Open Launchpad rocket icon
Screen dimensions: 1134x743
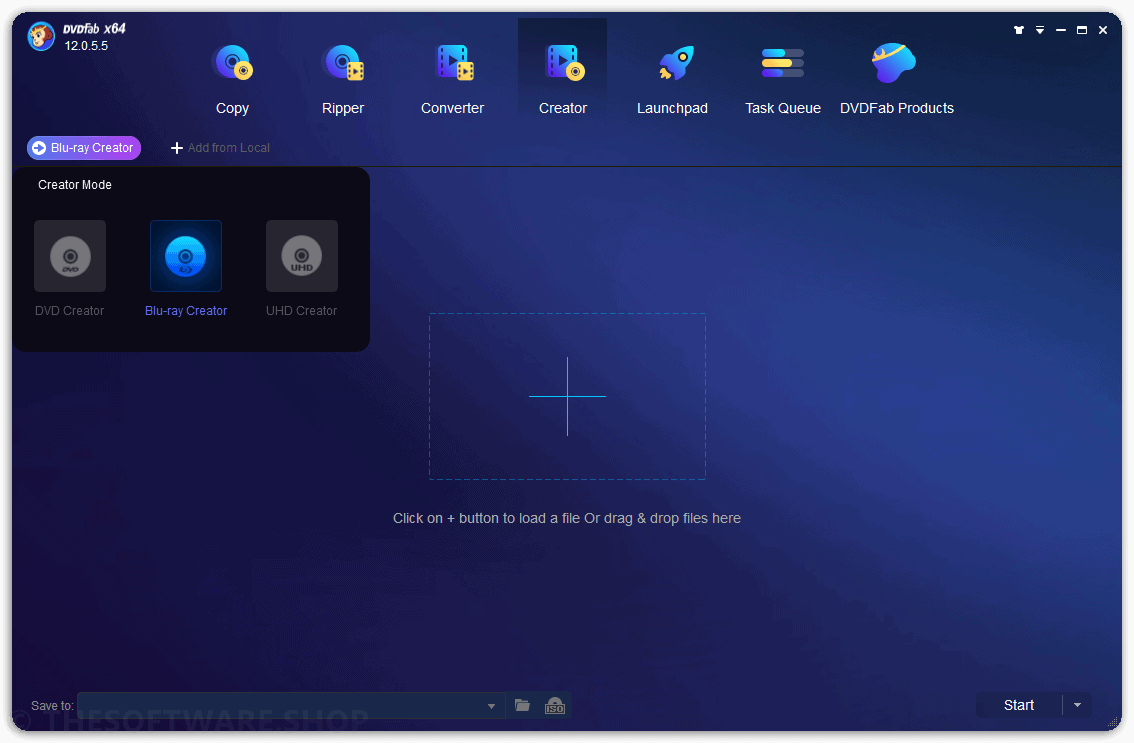pos(675,64)
